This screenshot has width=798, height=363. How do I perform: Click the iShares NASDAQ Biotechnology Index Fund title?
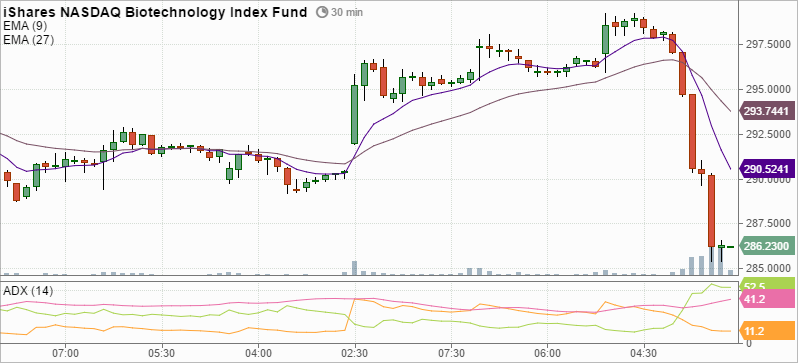click(155, 12)
